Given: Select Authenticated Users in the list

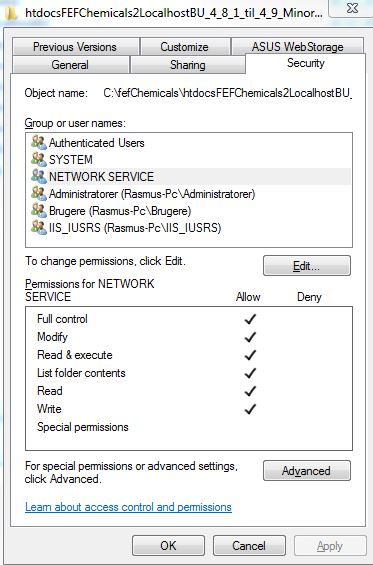Looking at the screenshot, I should click(x=188, y=143).
